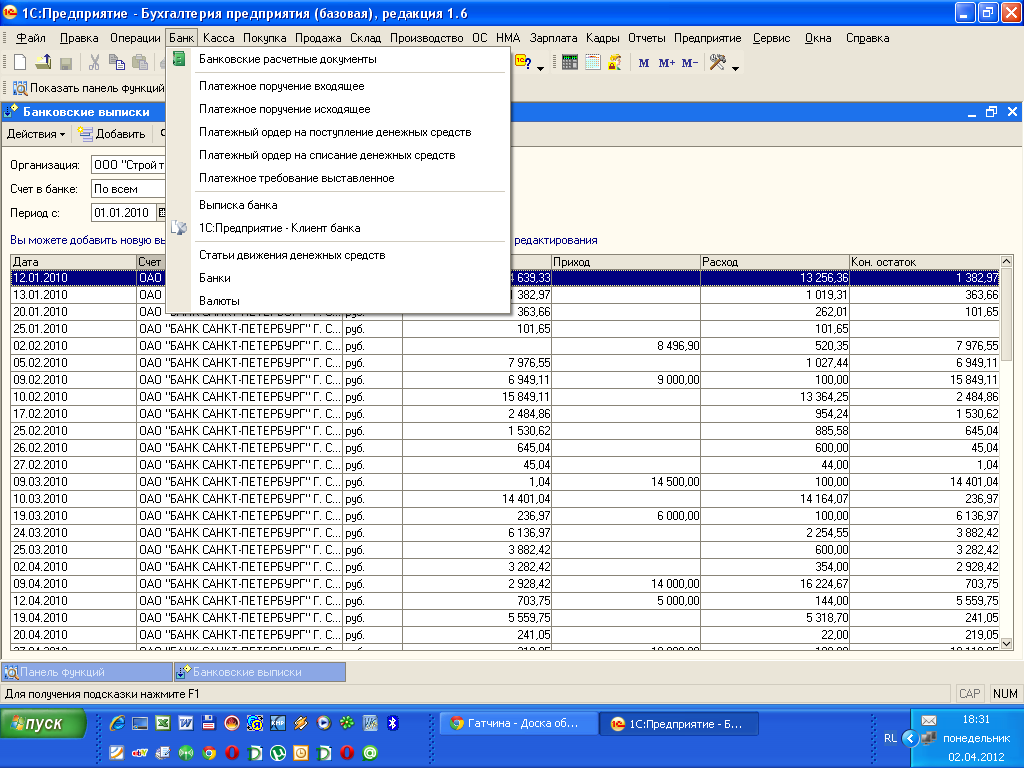Choose Выписка банка from the menu

coord(238,205)
